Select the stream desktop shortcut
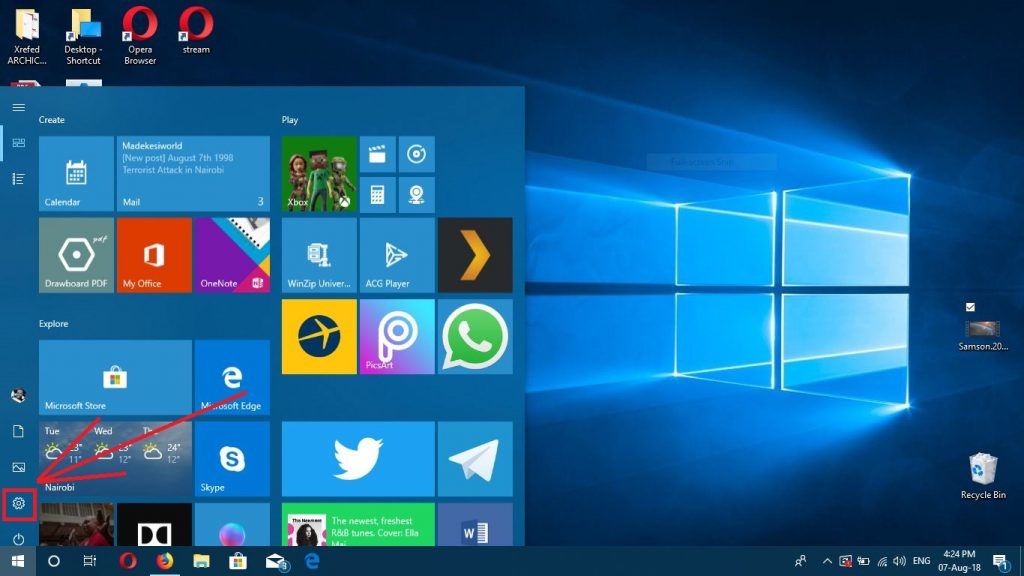The image size is (1024, 576). pyautogui.click(x=196, y=31)
